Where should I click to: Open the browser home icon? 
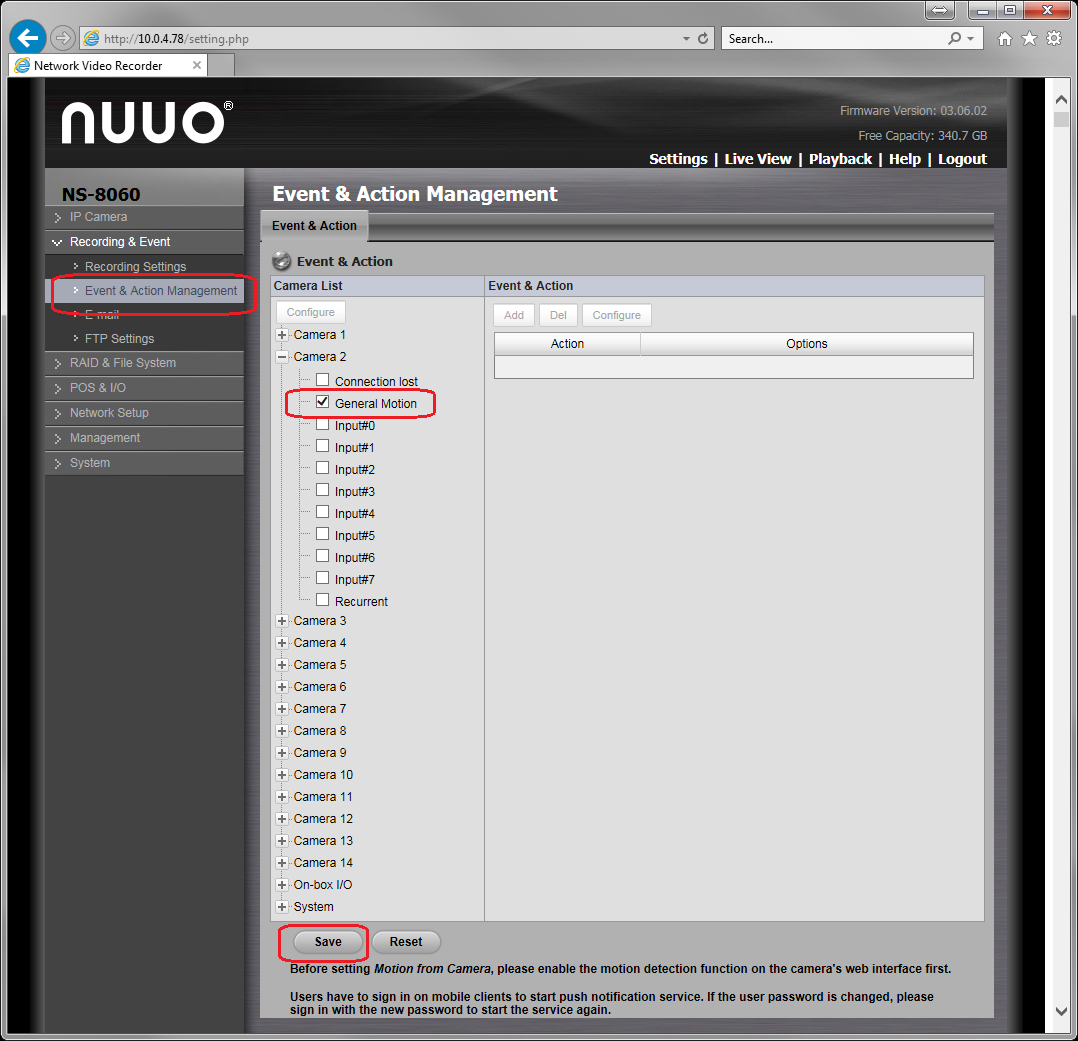(1005, 39)
